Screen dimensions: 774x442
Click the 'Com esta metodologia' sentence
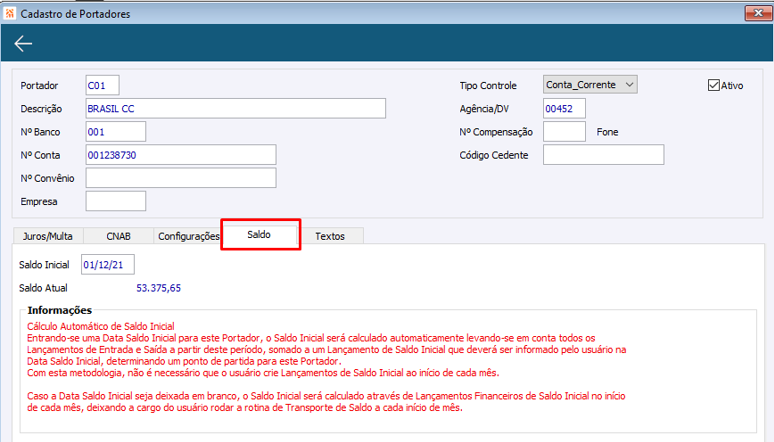coord(263,373)
